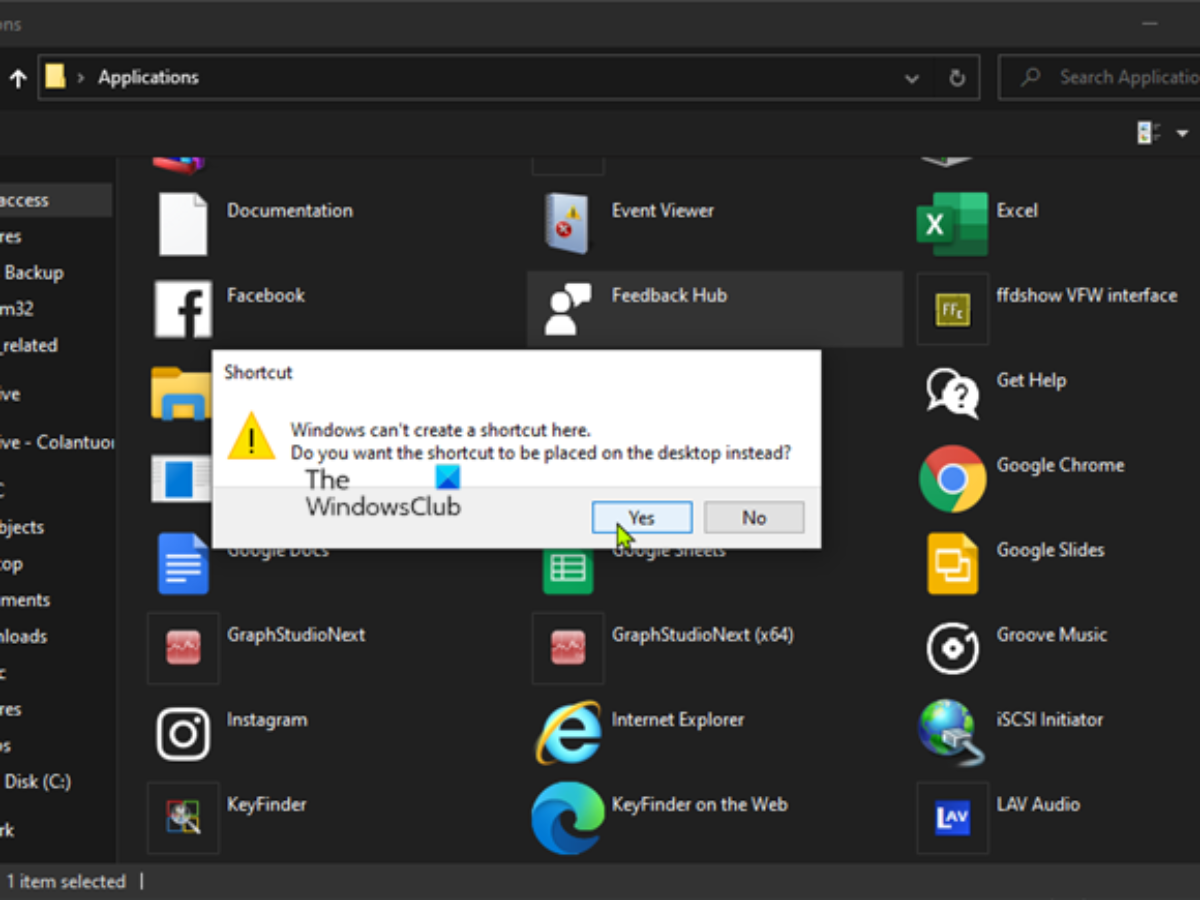Click the File Explorer icon behind dialog
Viewport: 1200px width, 900px height.
(x=180, y=392)
